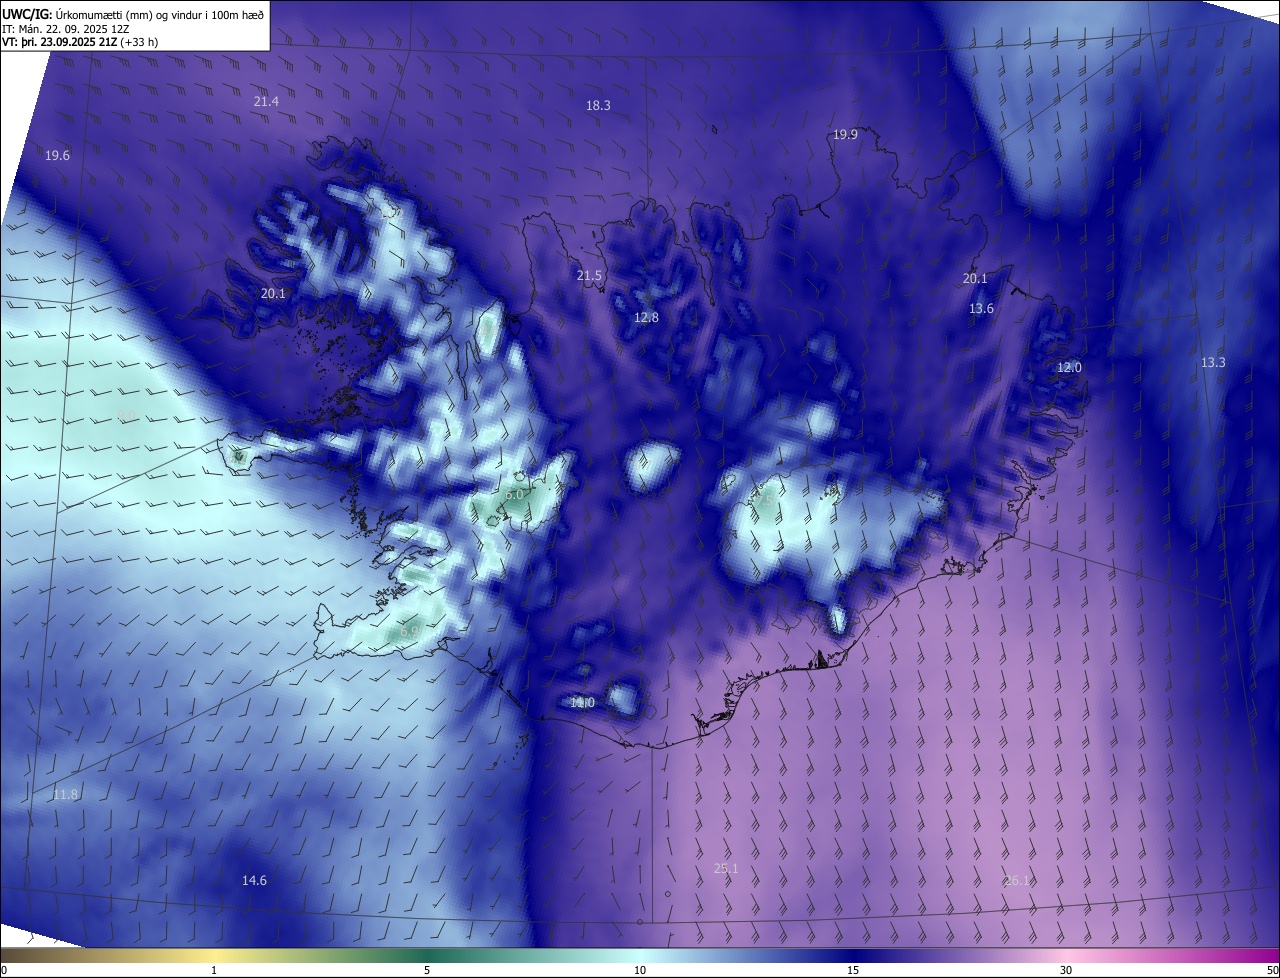The height and width of the screenshot is (978, 1280).
Task: Click the 13.3 value label
Action: tap(1213, 362)
